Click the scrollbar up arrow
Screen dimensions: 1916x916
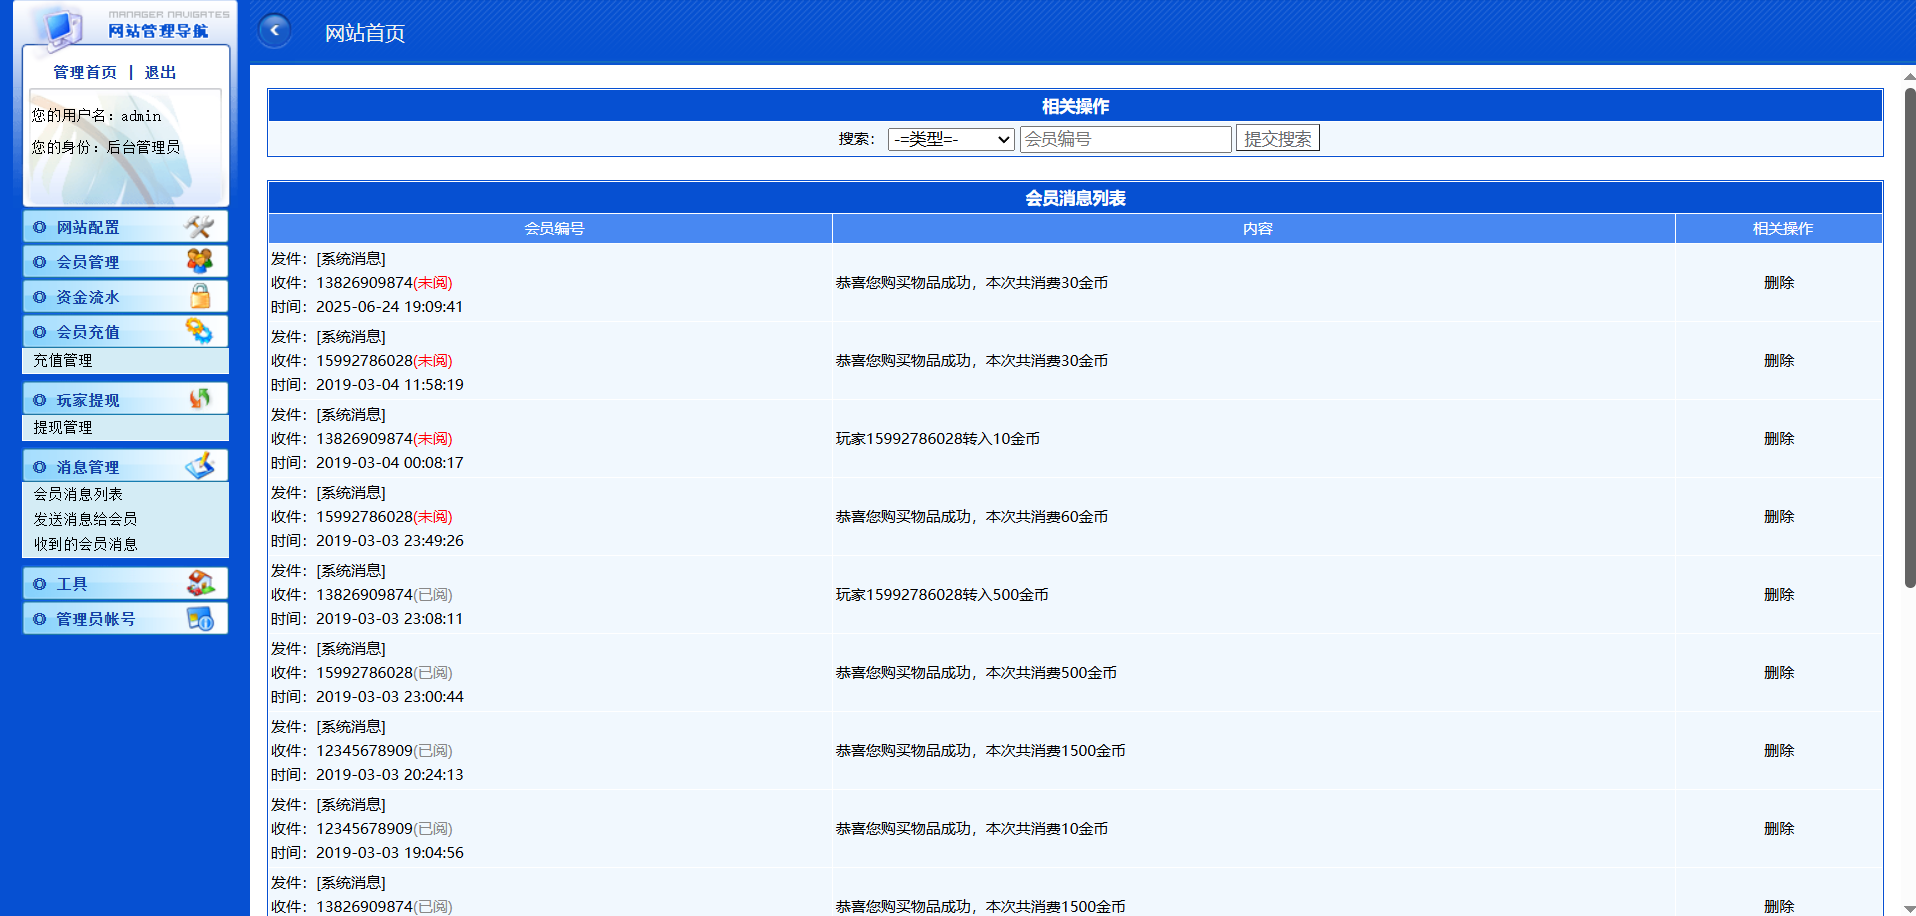tap(1909, 75)
